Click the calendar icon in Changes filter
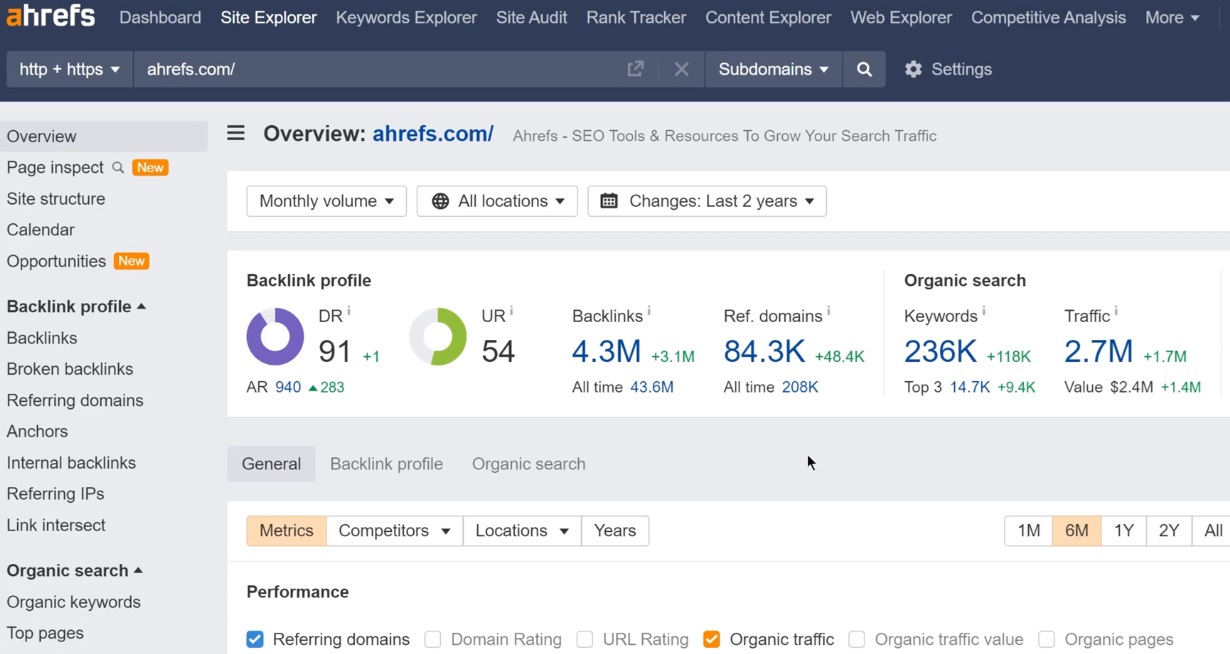Image resolution: width=1230 pixels, height=654 pixels. (x=609, y=201)
